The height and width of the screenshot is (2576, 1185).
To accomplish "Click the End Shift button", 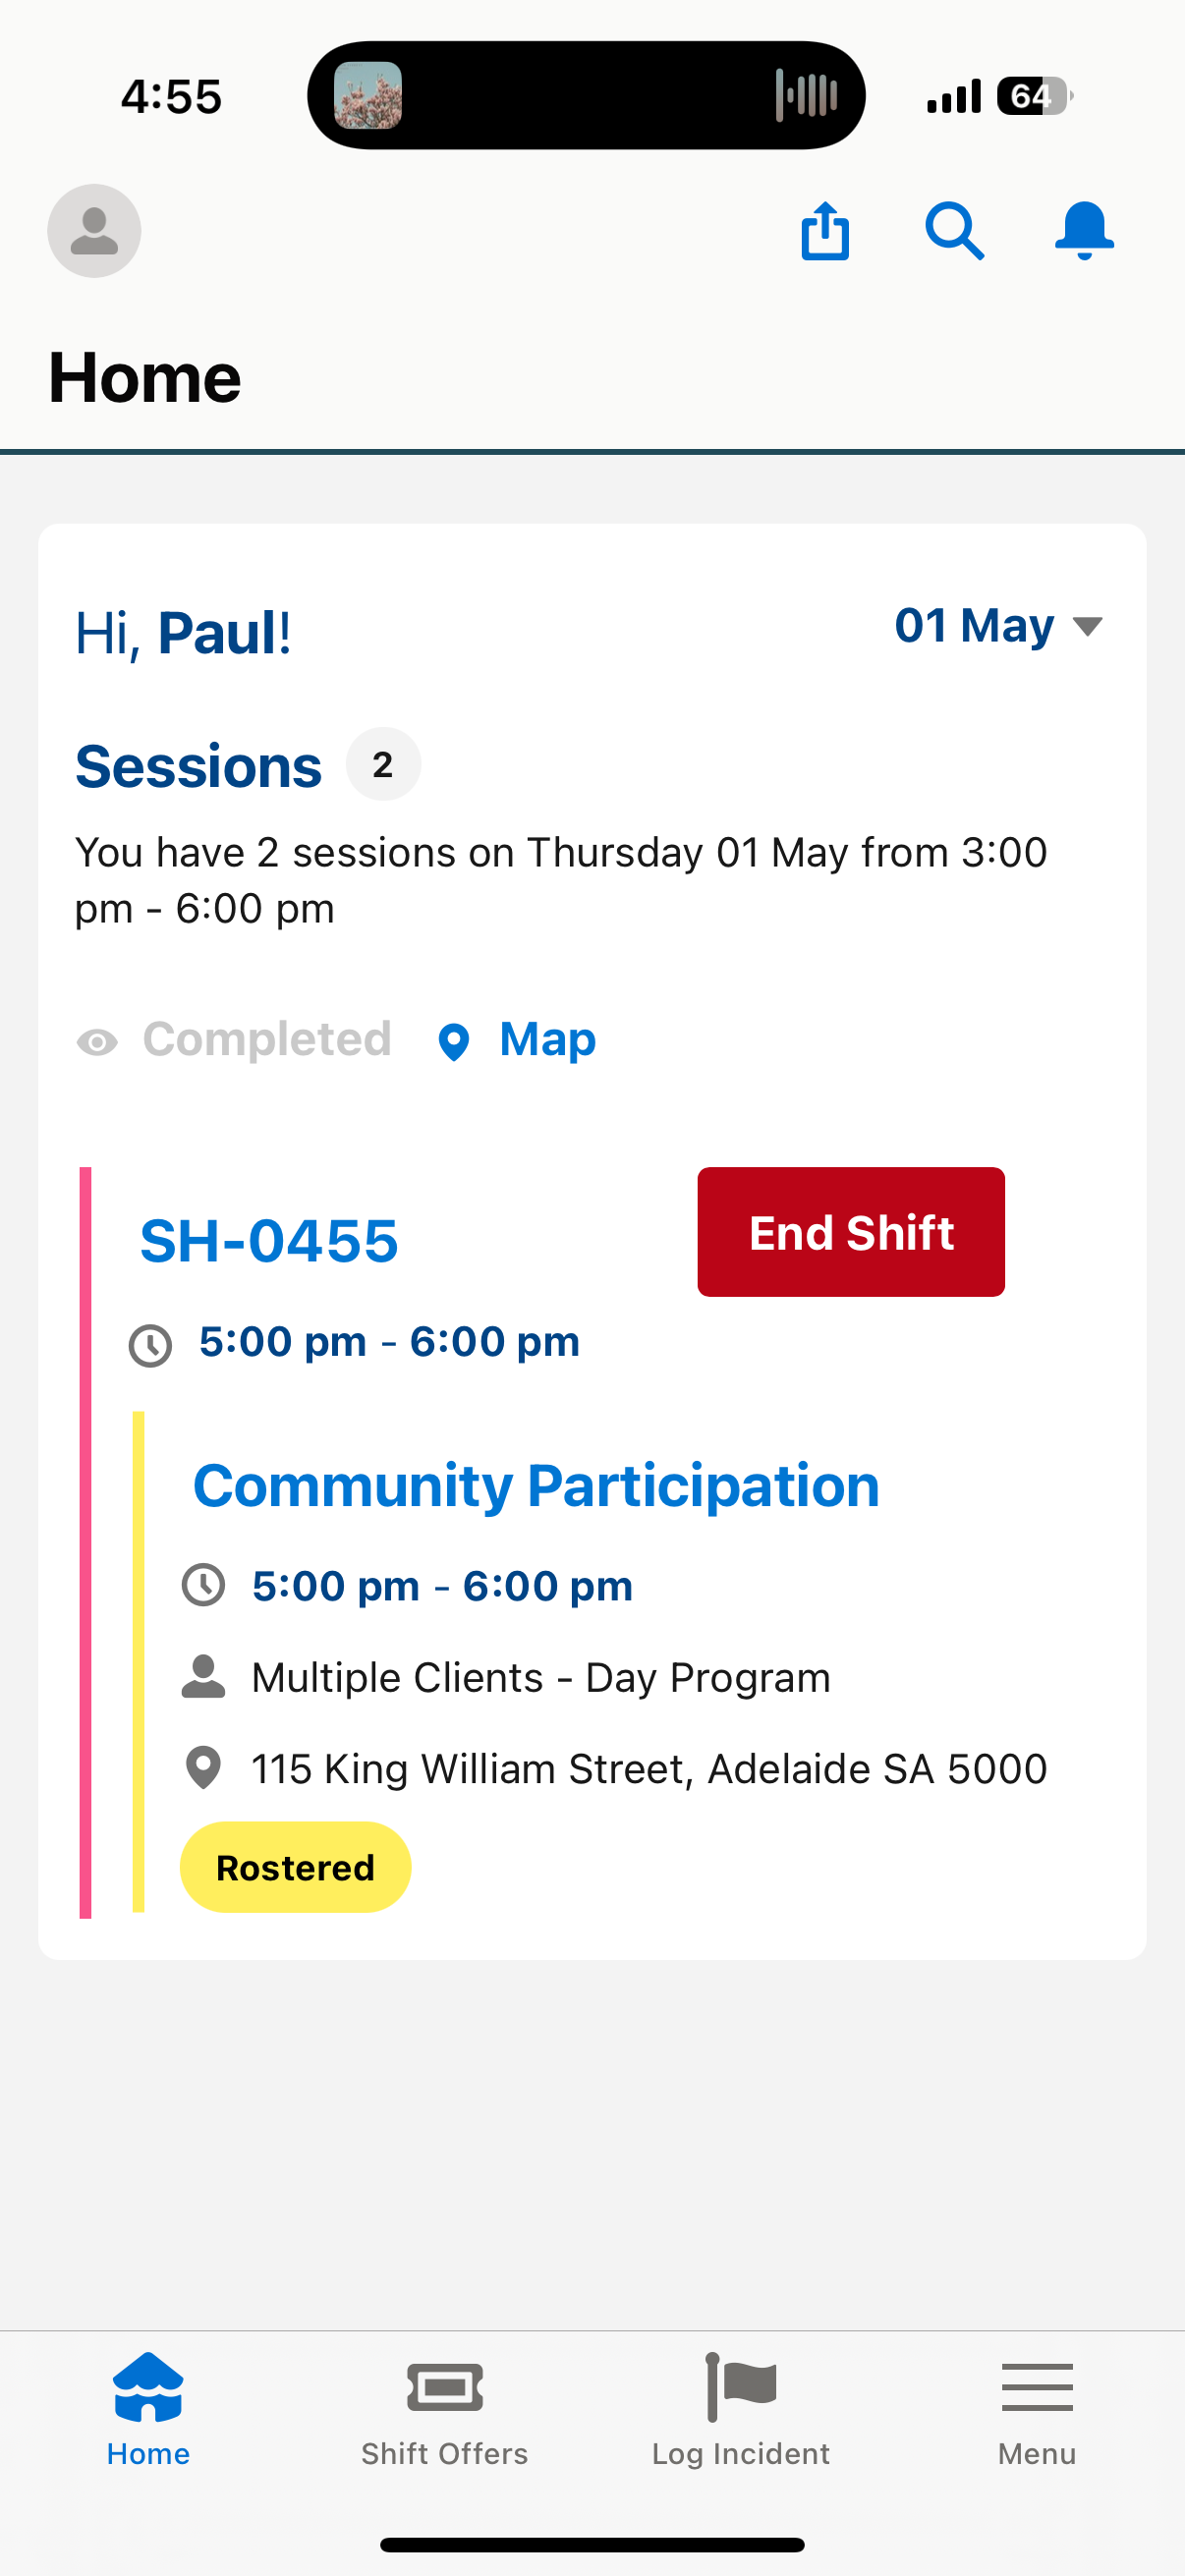I will 851,1232.
